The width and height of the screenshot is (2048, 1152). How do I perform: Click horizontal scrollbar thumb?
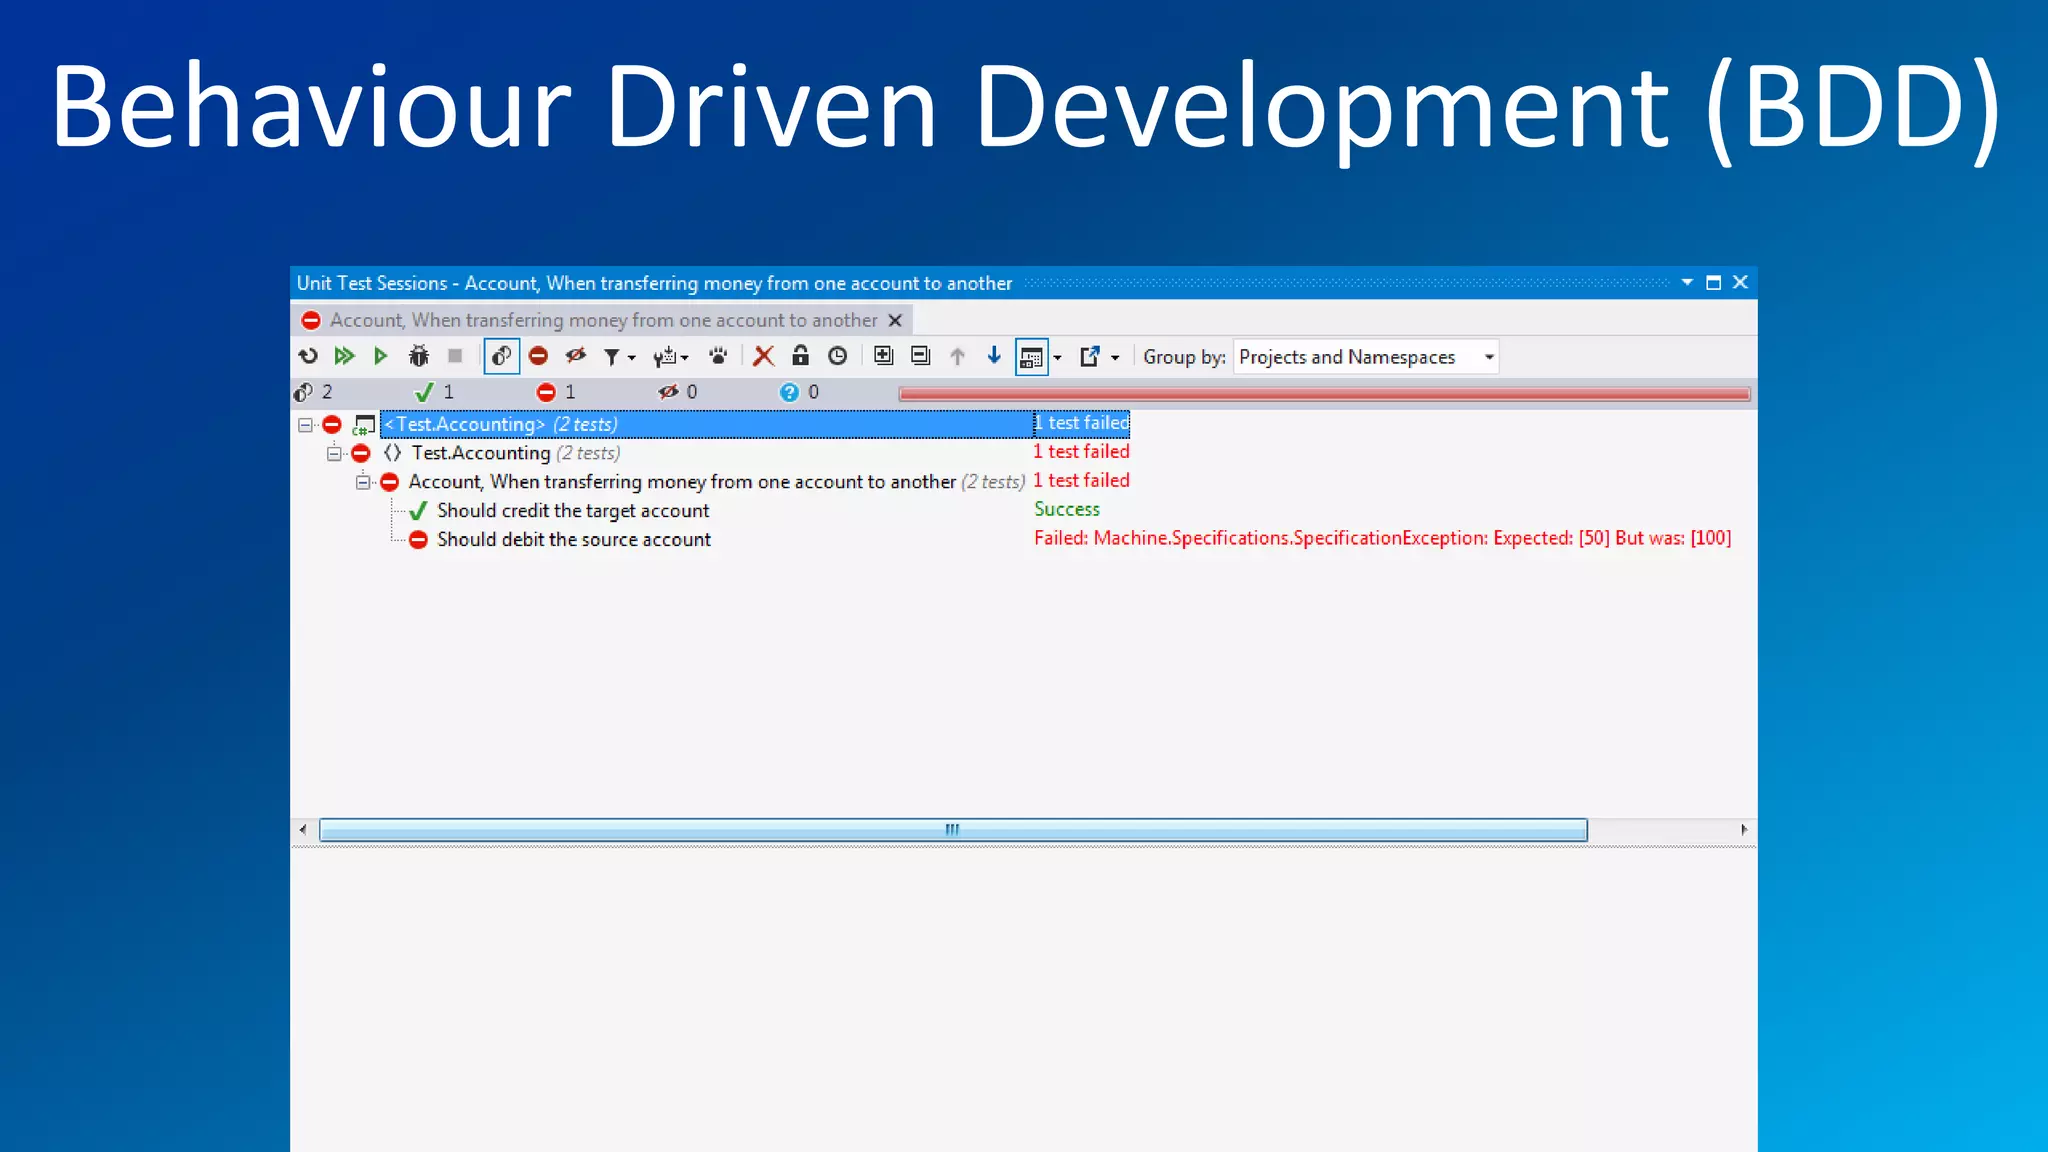pos(953,830)
